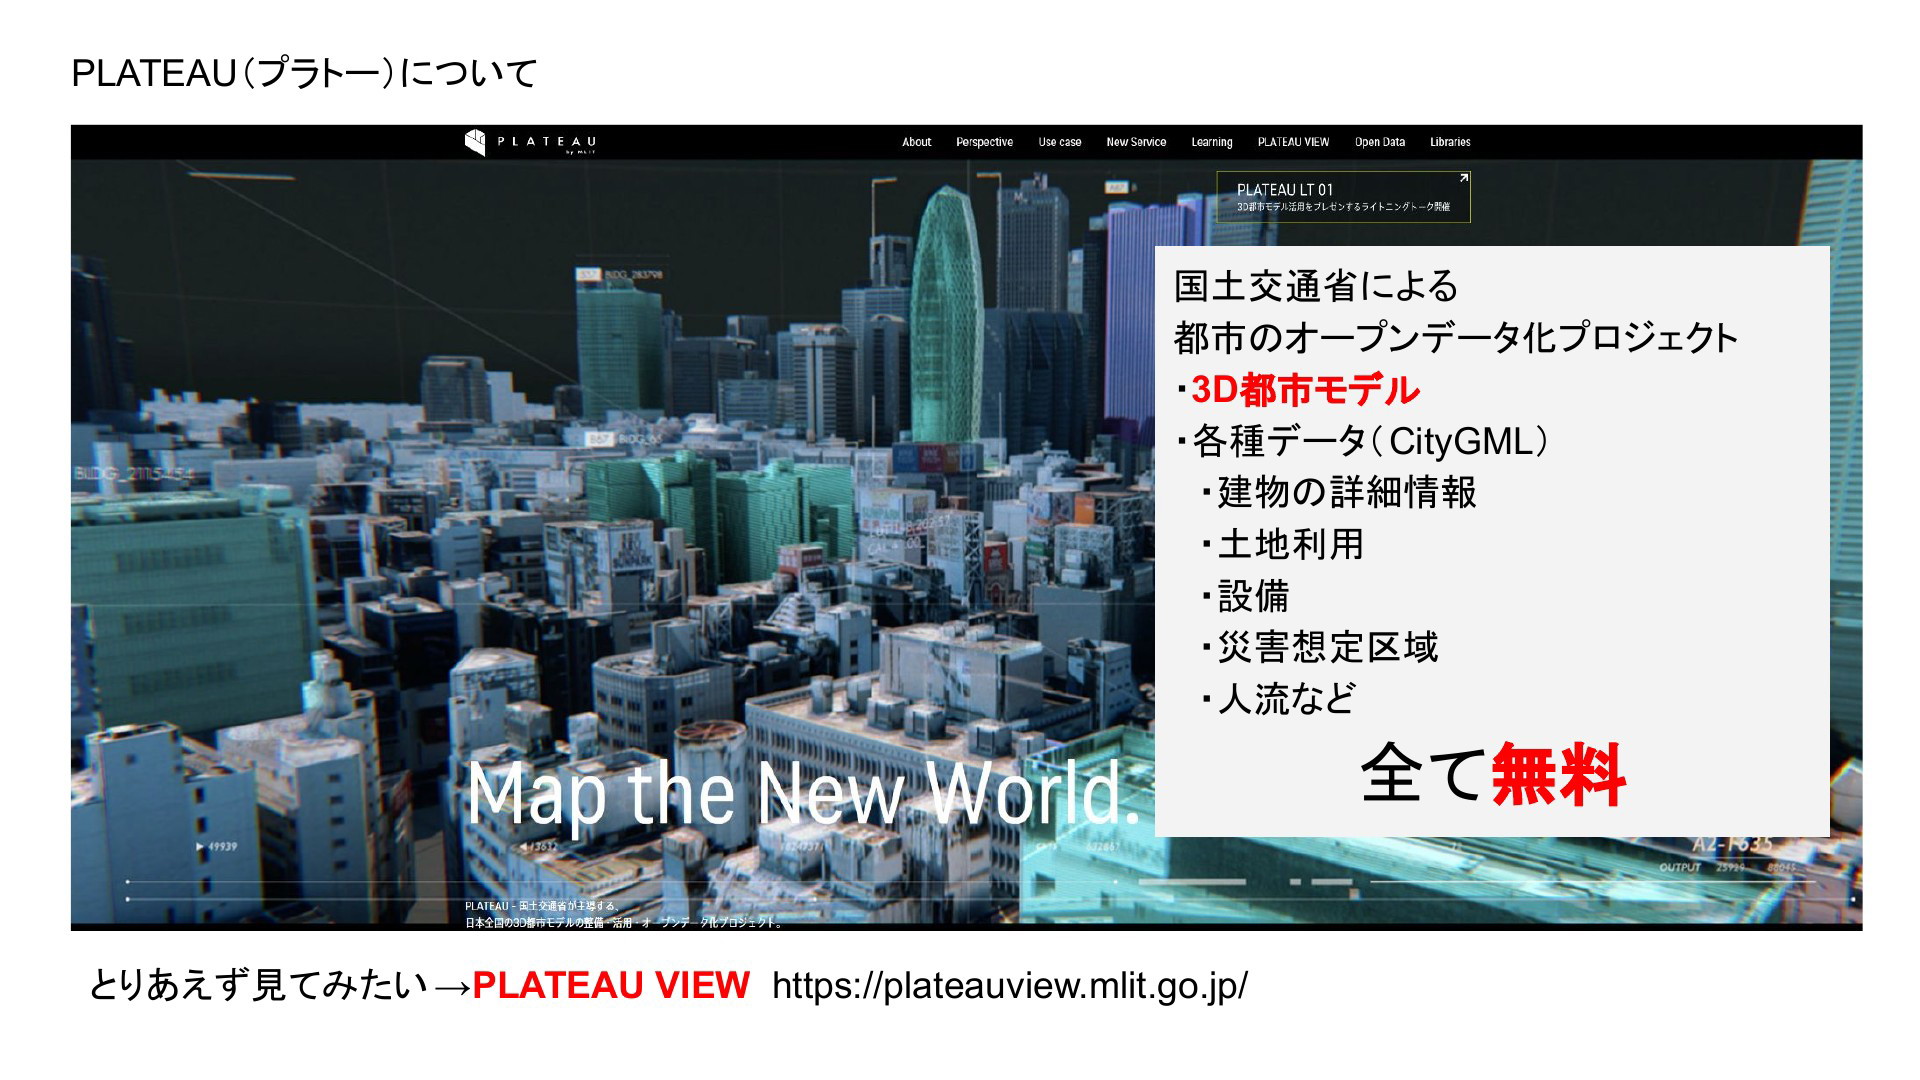Open the About menu item
Screen dimensions: 1920x1080
(916, 142)
